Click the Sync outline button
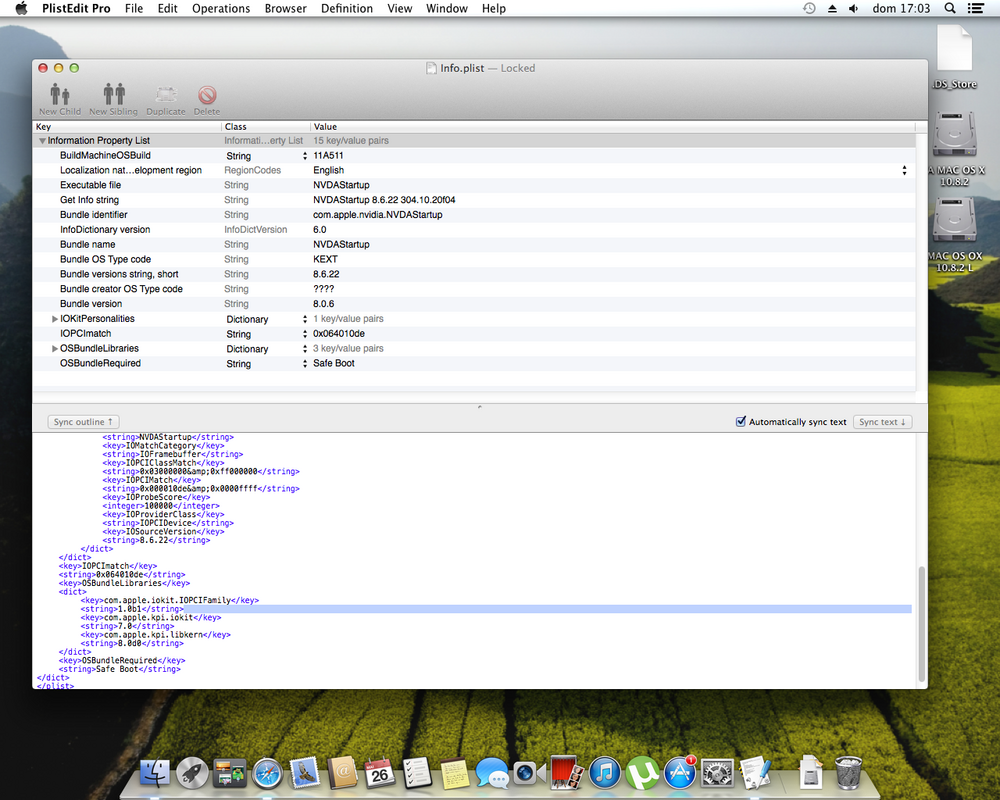Viewport: 1000px width, 800px height. click(85, 422)
